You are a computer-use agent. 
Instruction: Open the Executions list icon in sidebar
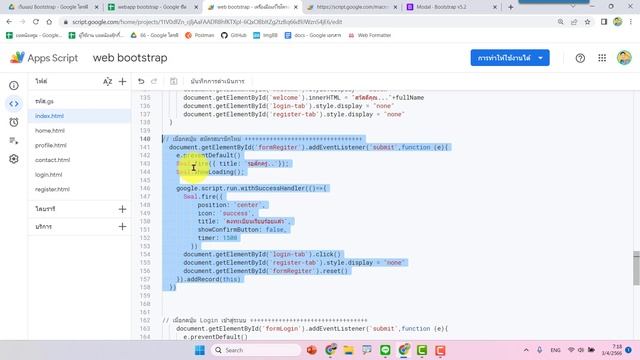point(14,141)
